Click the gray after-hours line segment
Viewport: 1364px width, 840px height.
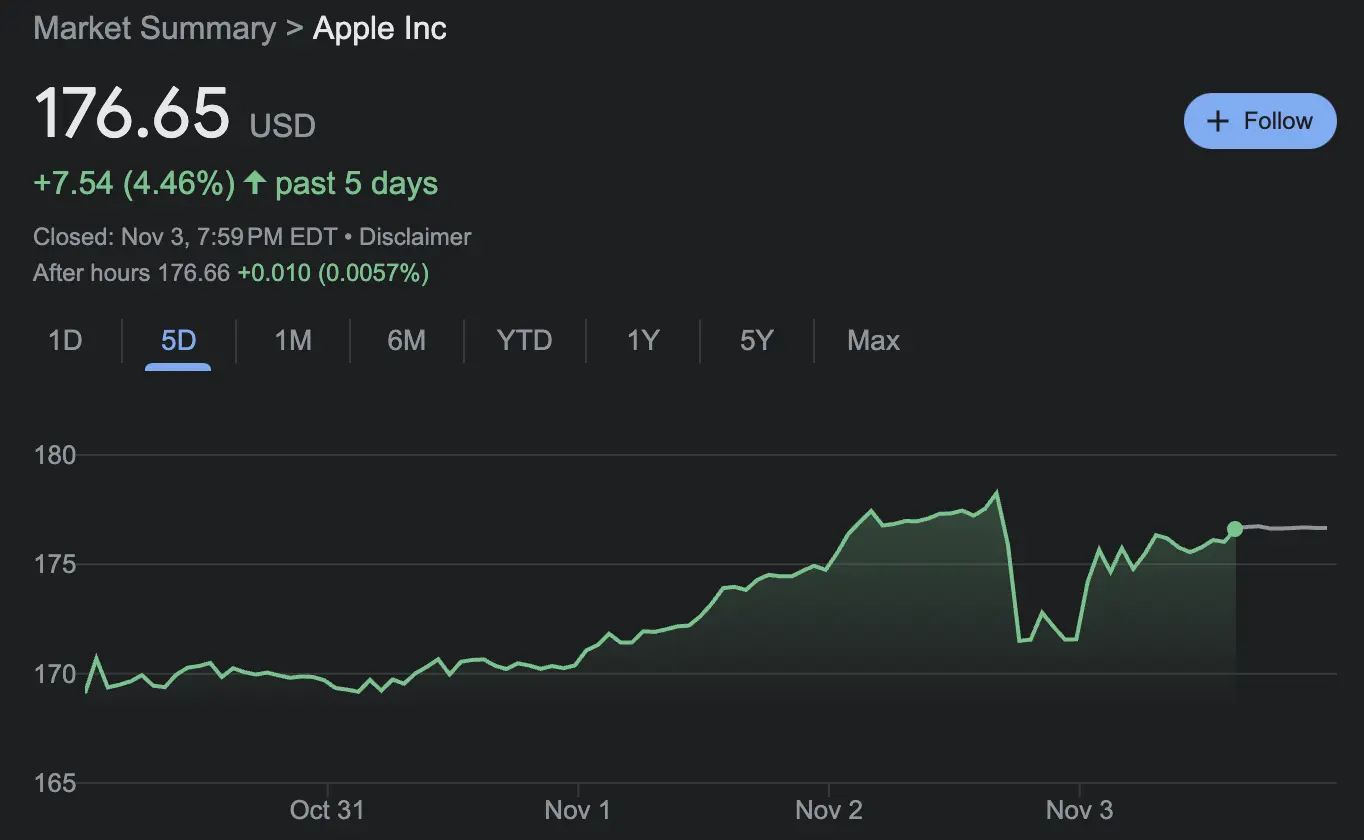click(1290, 527)
